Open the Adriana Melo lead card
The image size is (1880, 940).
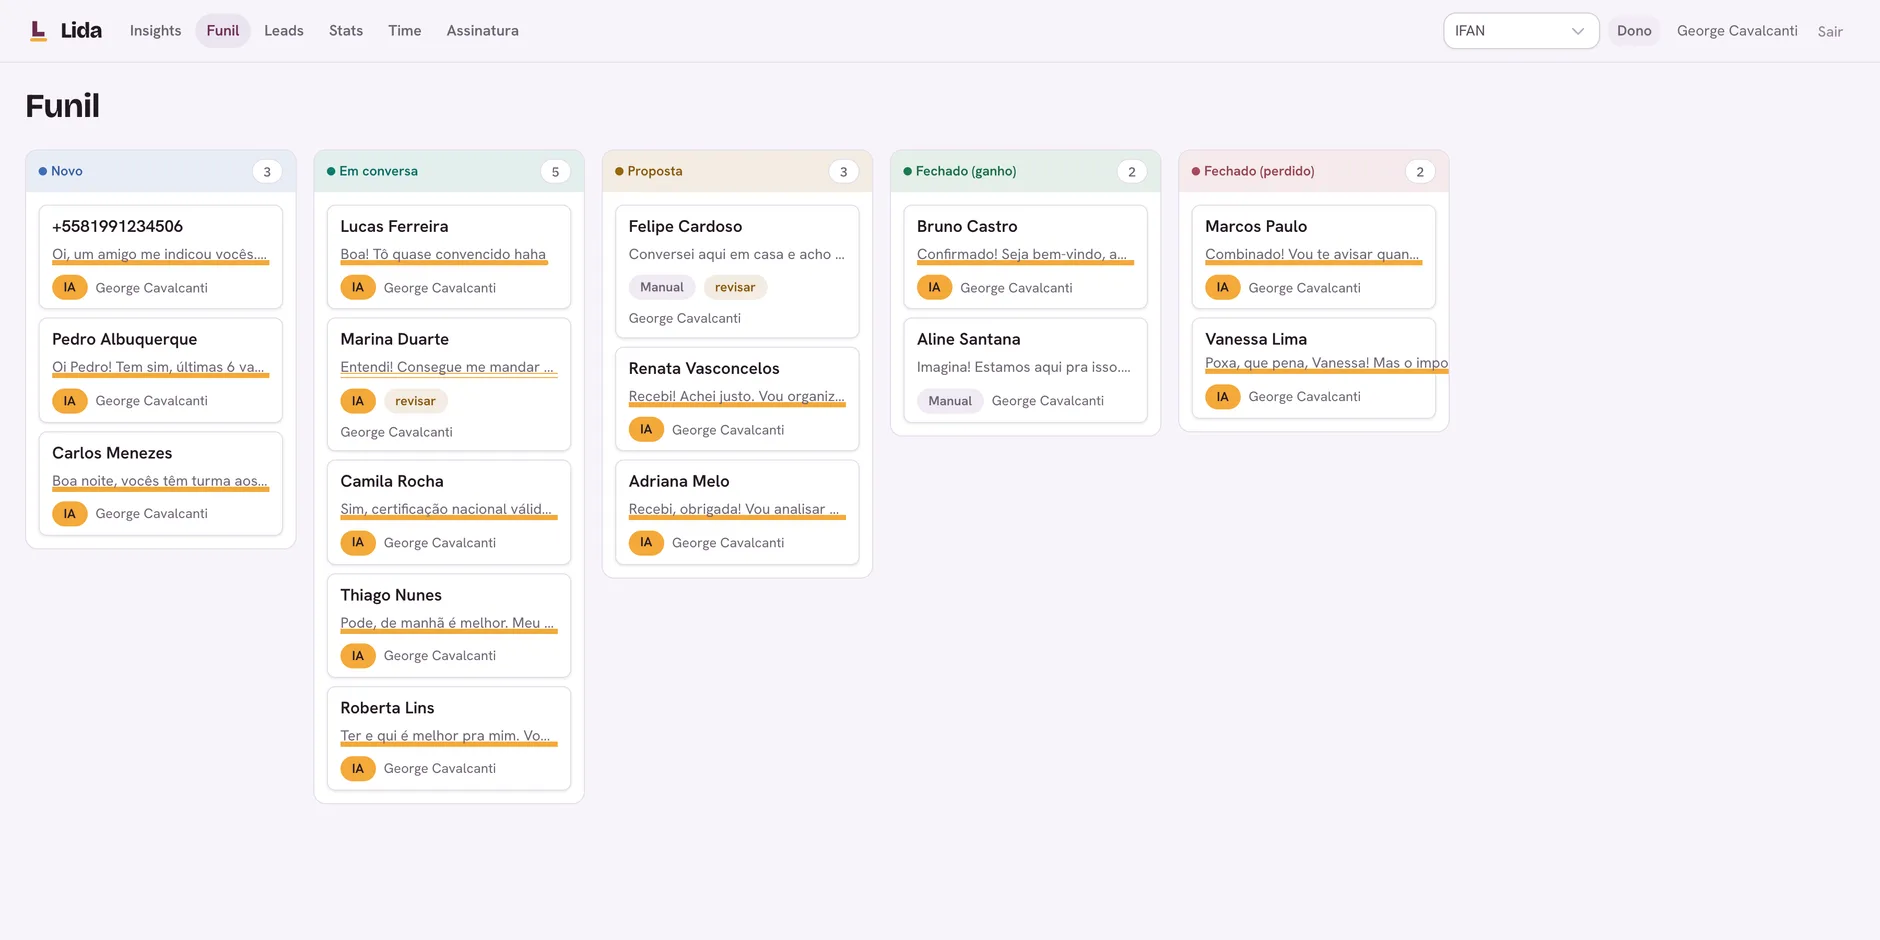(x=737, y=512)
